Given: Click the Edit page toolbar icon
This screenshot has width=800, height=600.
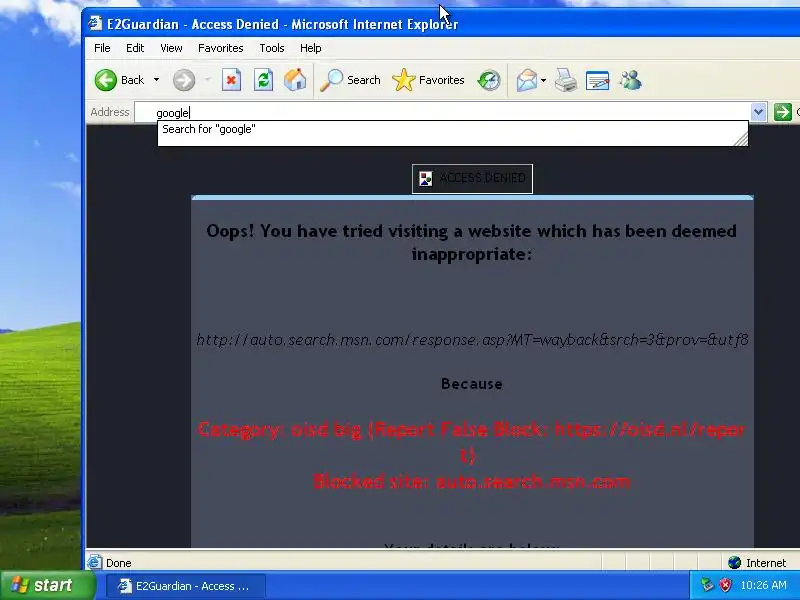Looking at the screenshot, I should pos(597,80).
